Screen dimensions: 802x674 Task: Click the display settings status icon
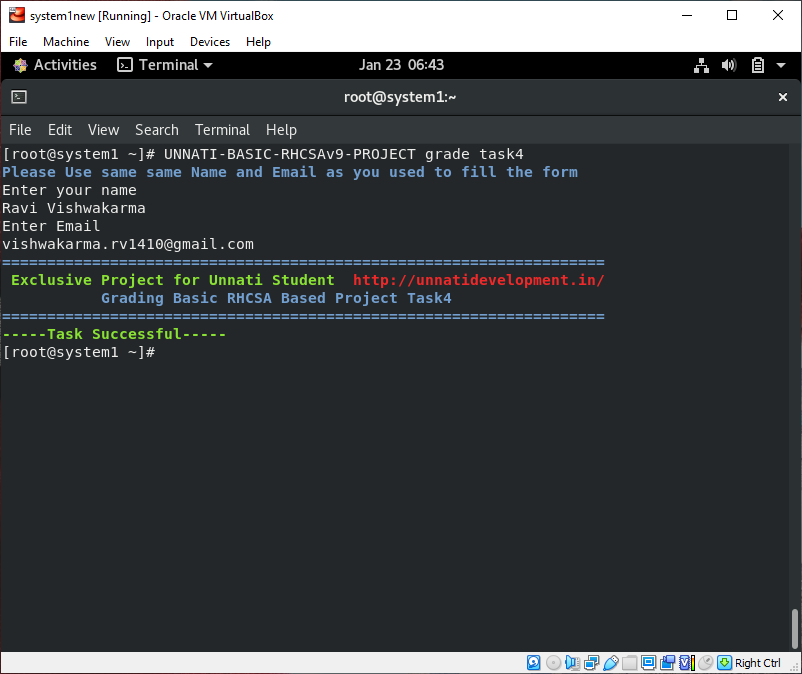tap(649, 663)
